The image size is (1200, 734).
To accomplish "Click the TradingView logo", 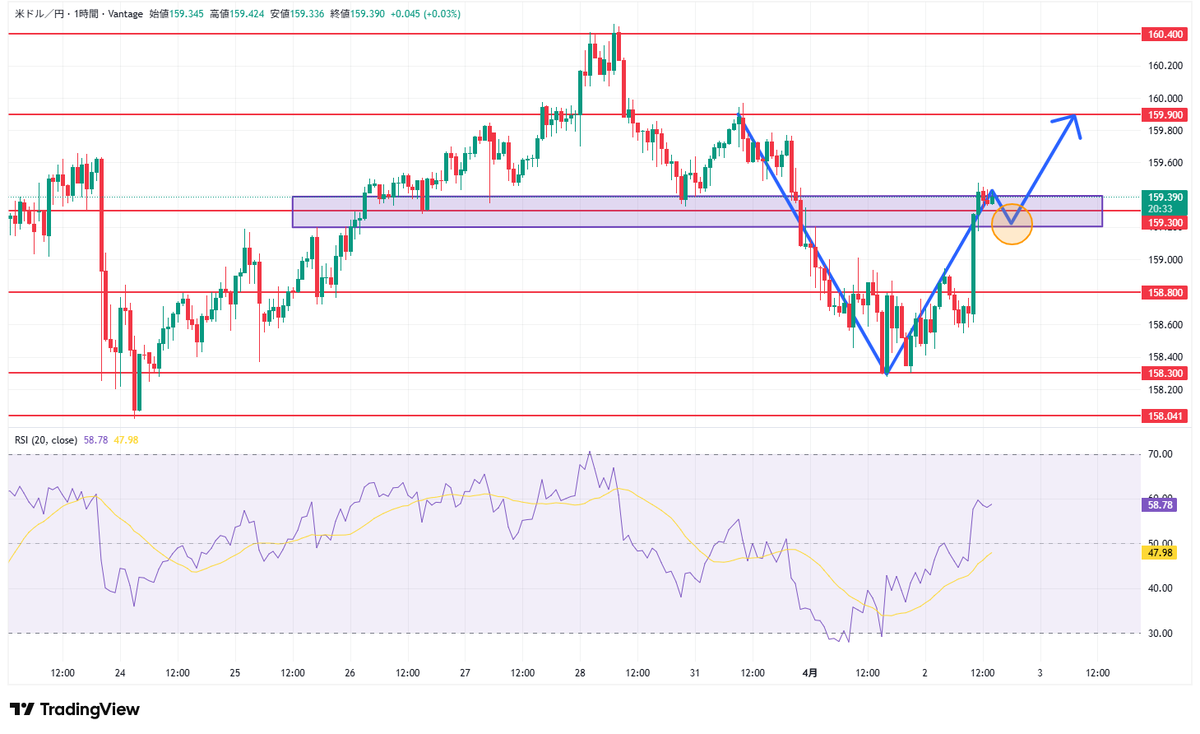I will tap(75, 709).
